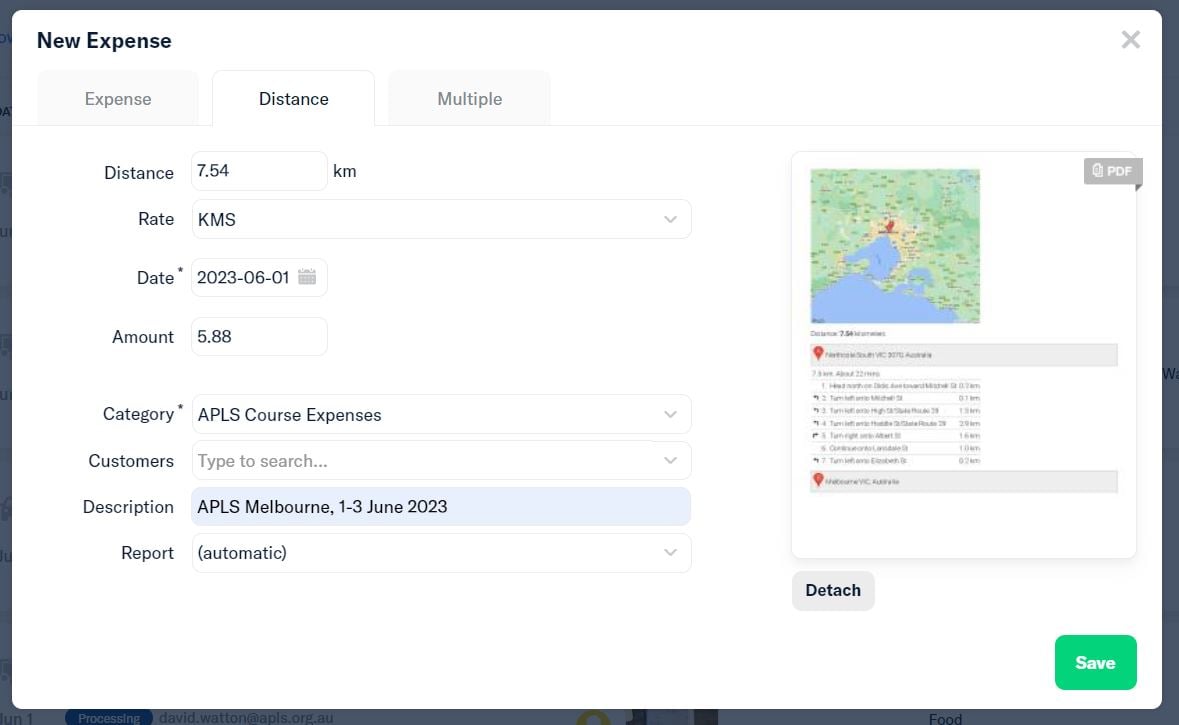1179x725 pixels.
Task: Edit the Amount field showing 5.88
Action: point(259,336)
